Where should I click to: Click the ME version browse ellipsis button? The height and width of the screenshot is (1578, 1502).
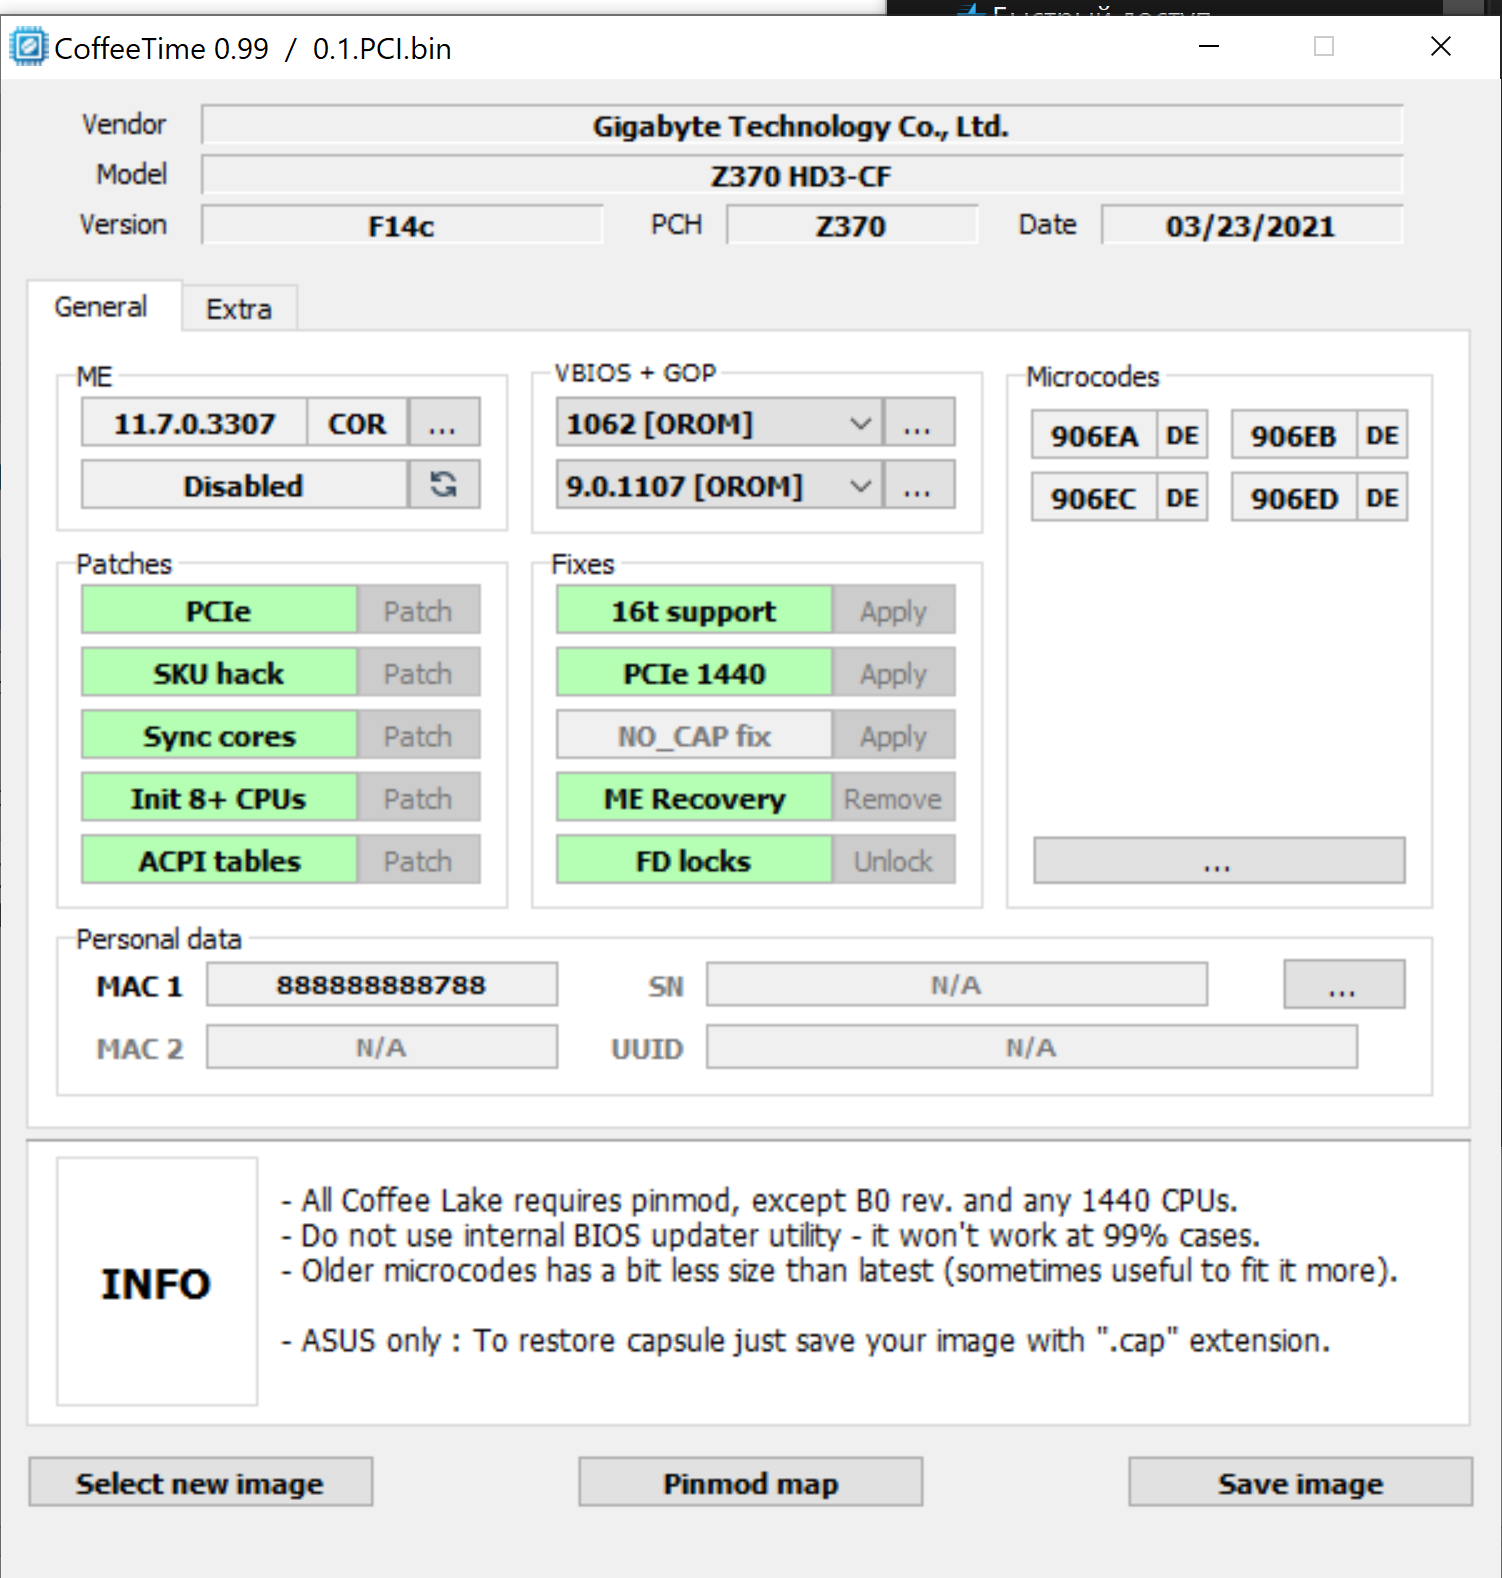pyautogui.click(x=444, y=423)
